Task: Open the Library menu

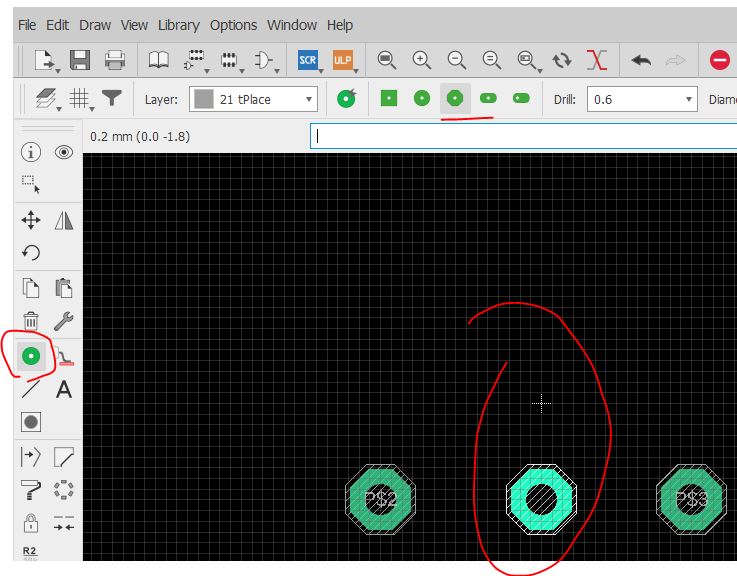Action: (x=179, y=25)
